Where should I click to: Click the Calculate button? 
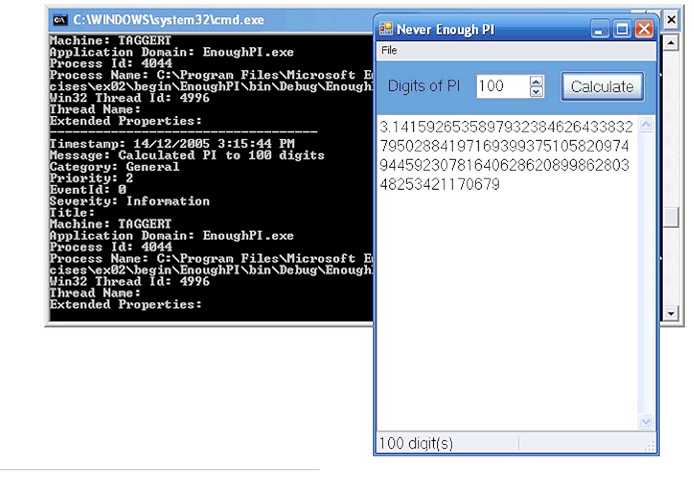(x=602, y=86)
